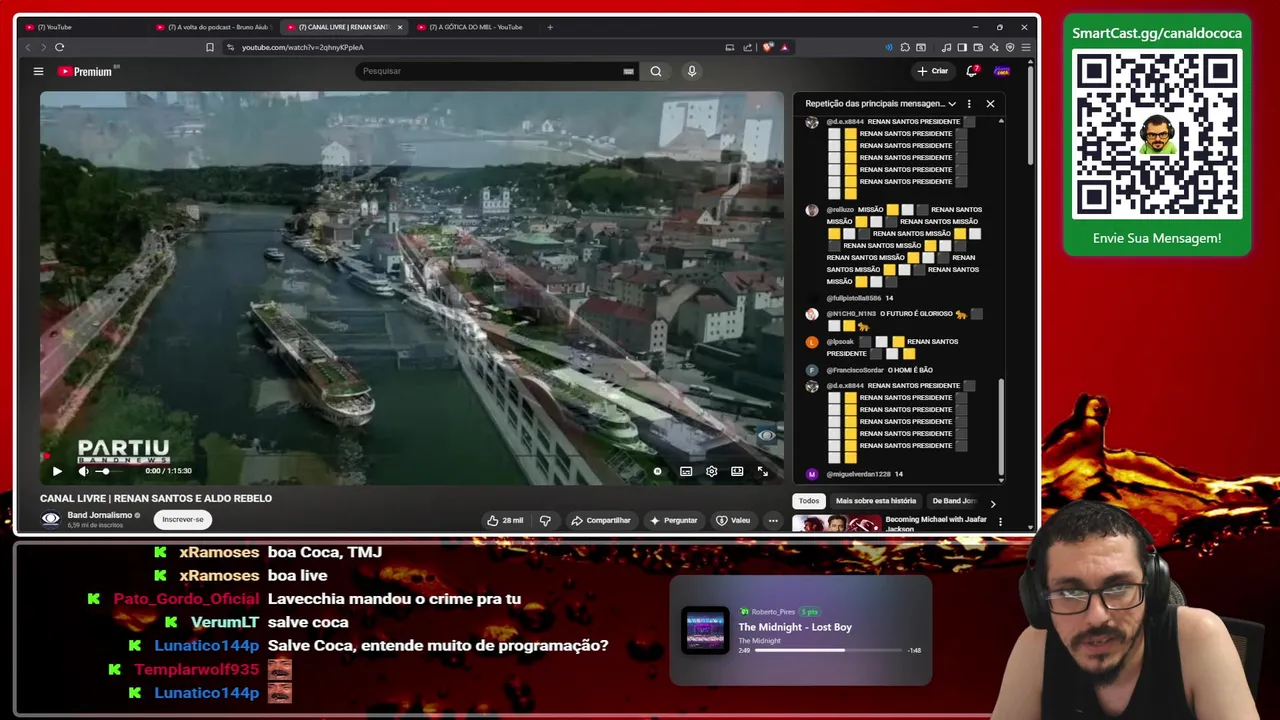Open chat options three-dot menu
The height and width of the screenshot is (720, 1280).
(969, 104)
